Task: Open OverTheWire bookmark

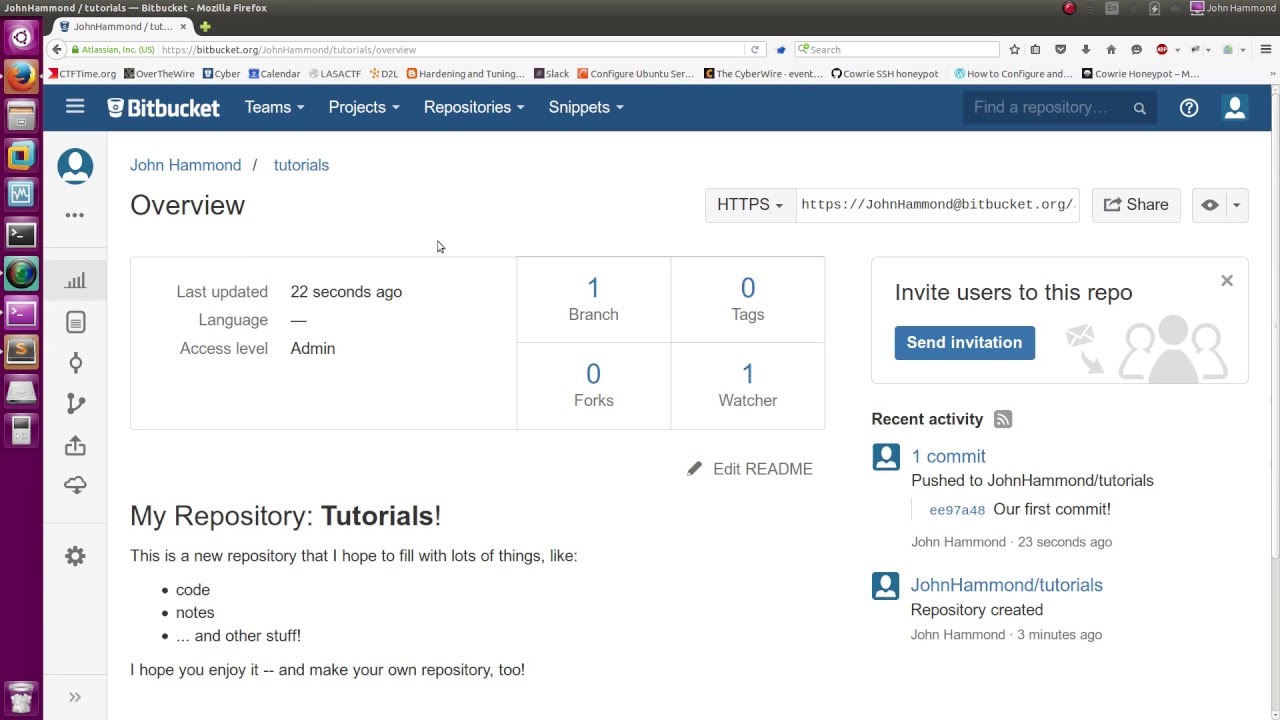Action: click(159, 73)
